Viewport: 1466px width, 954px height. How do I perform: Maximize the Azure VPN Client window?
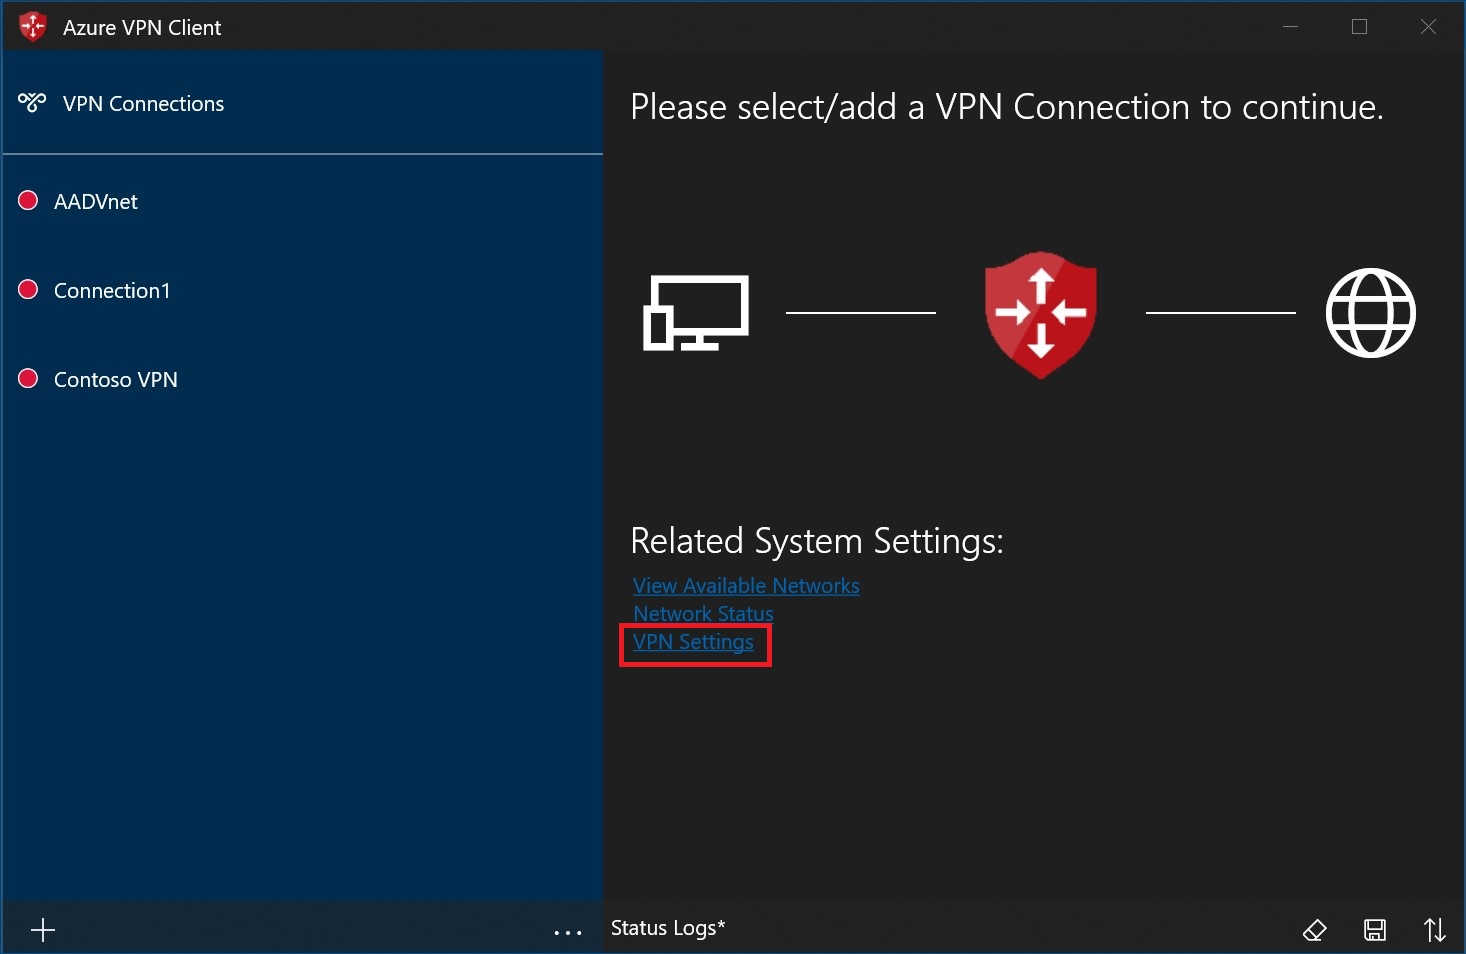coord(1359,27)
